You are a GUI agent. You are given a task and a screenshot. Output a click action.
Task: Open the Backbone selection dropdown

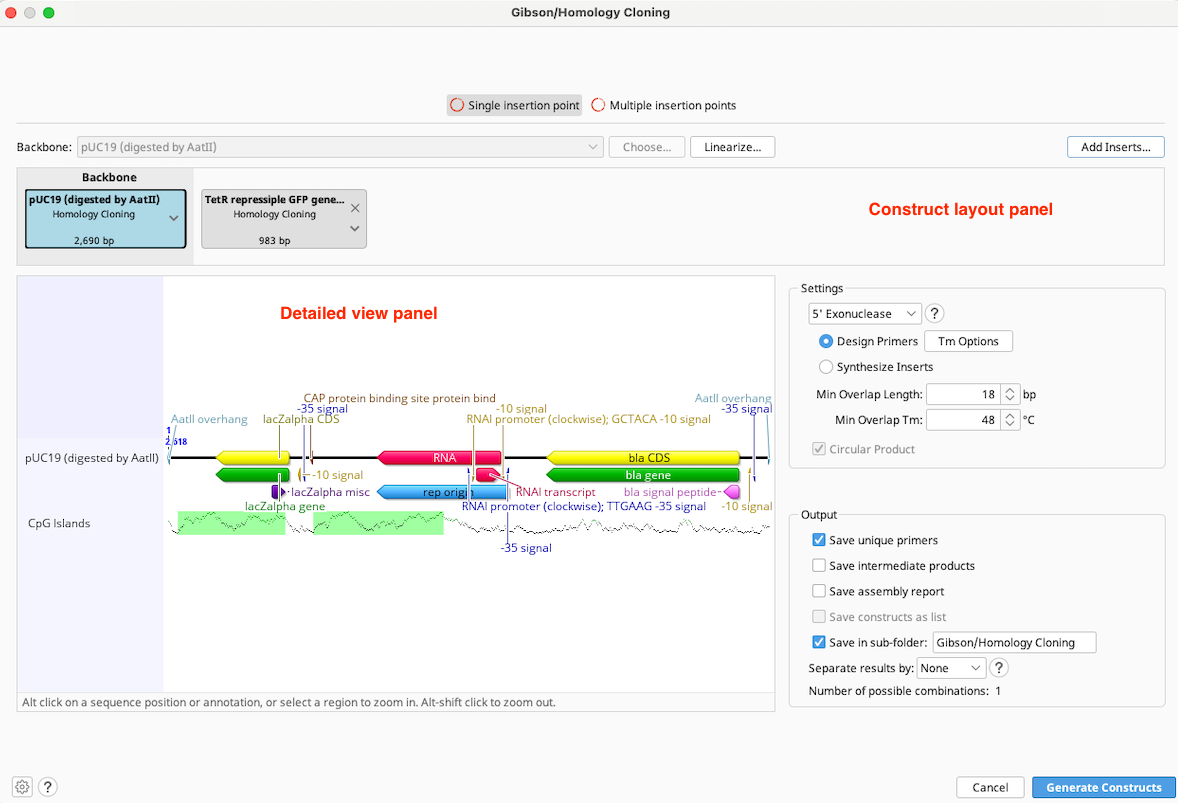tap(340, 147)
